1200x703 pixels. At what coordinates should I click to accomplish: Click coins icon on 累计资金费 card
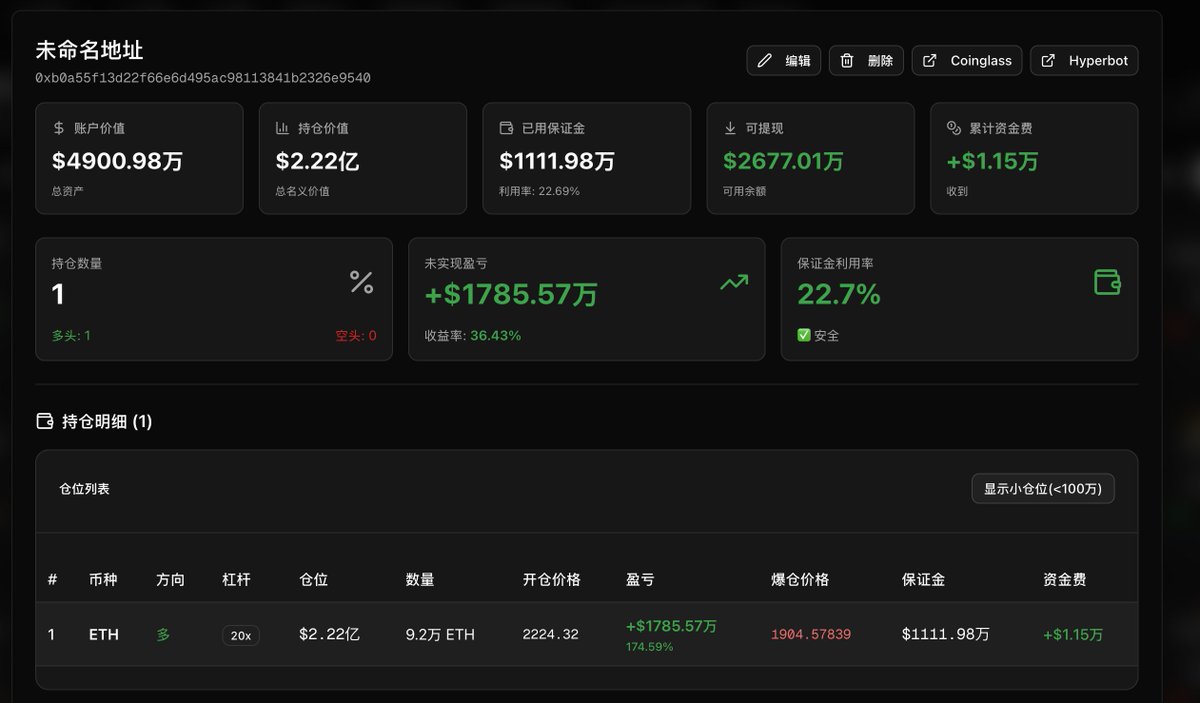point(953,129)
